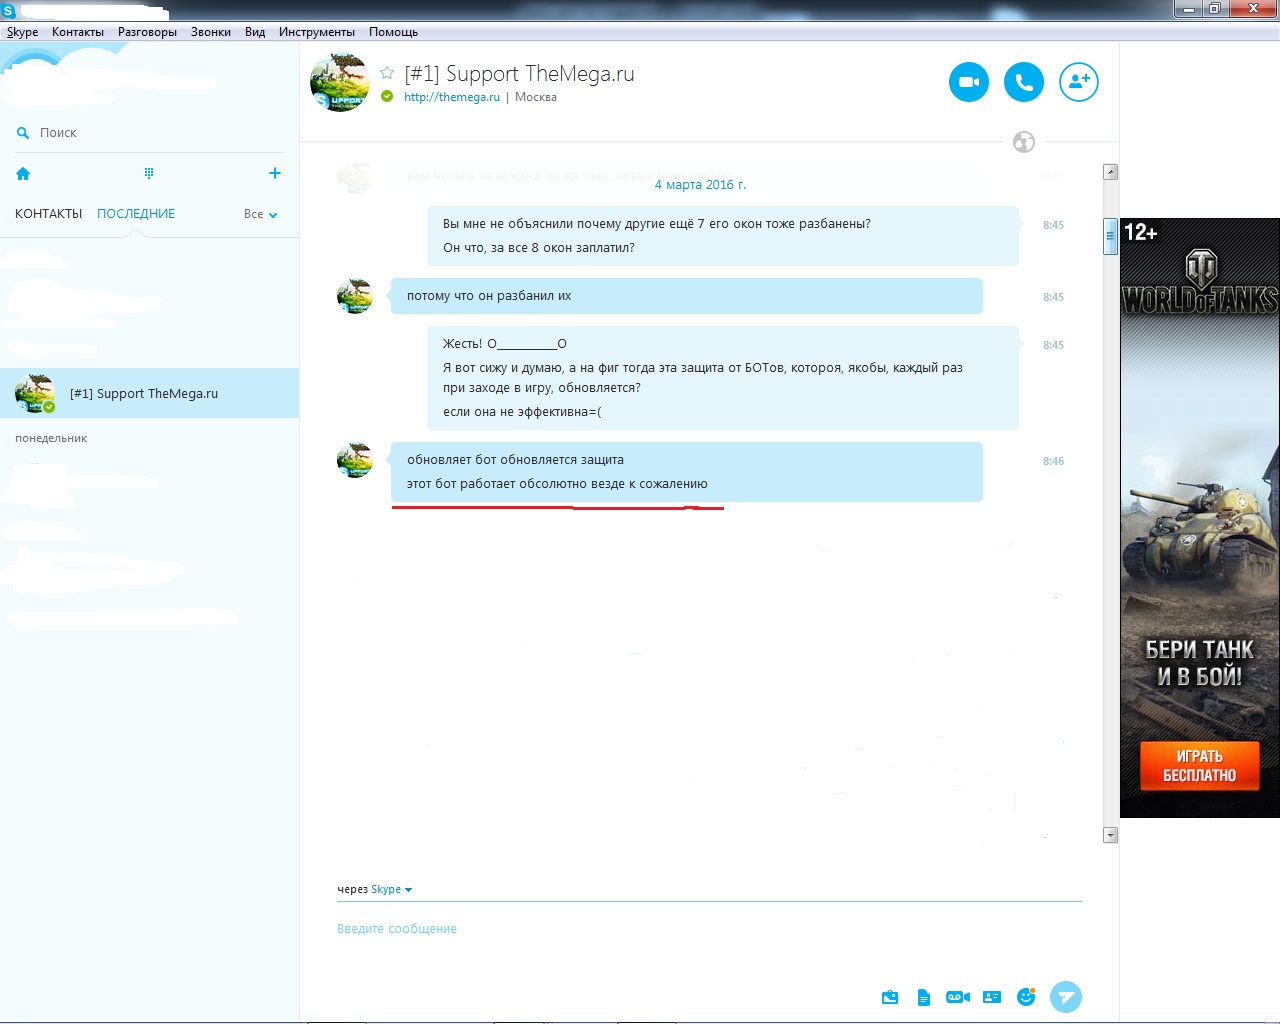Viewport: 1280px width, 1024px height.
Task: Click avatar beside "обновляет бот" message
Action: coord(355,461)
